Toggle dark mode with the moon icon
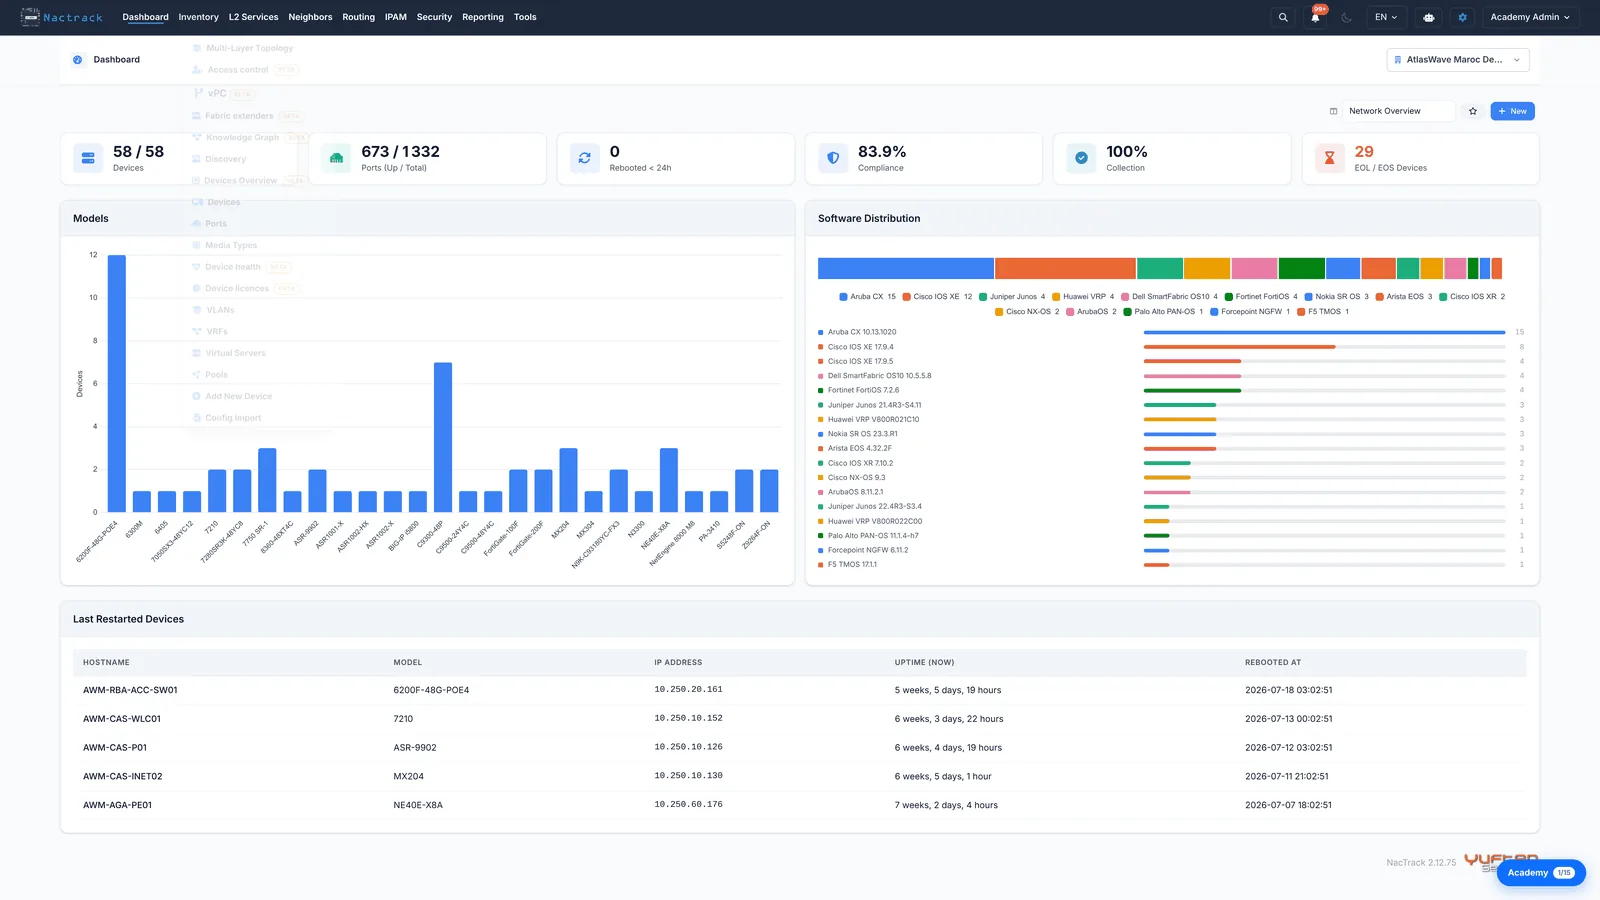Image resolution: width=1600 pixels, height=900 pixels. (1347, 17)
